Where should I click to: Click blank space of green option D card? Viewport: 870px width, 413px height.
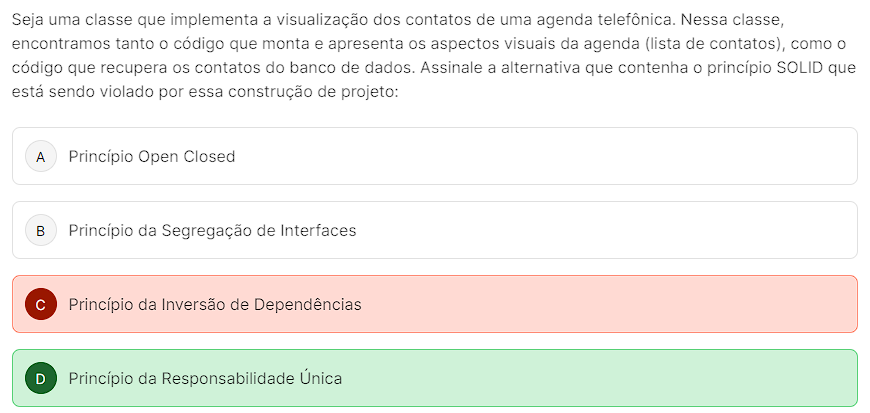click(x=599, y=378)
